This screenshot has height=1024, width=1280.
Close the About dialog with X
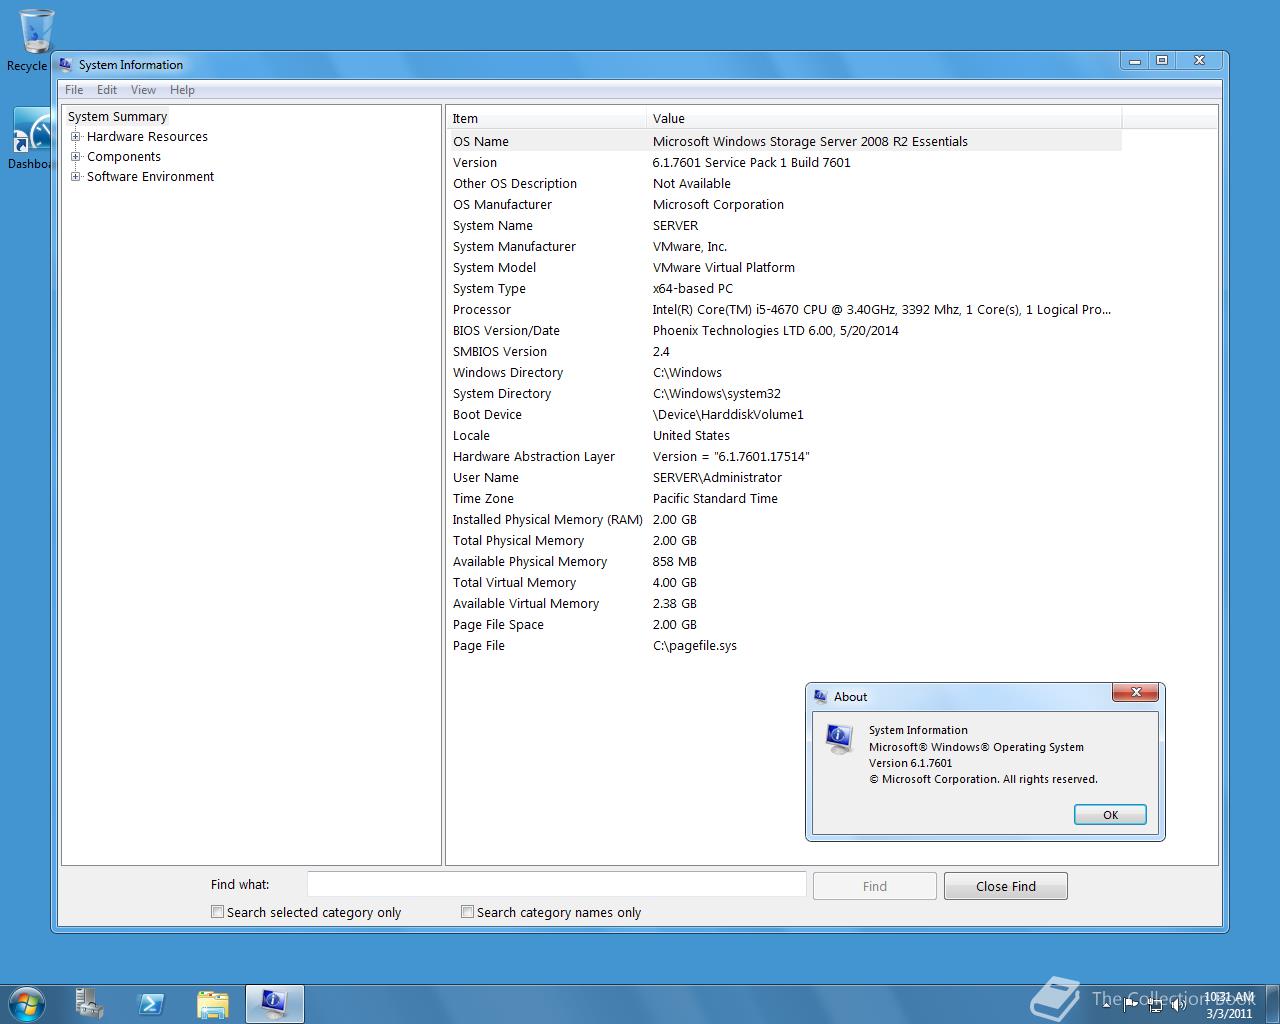pos(1136,692)
